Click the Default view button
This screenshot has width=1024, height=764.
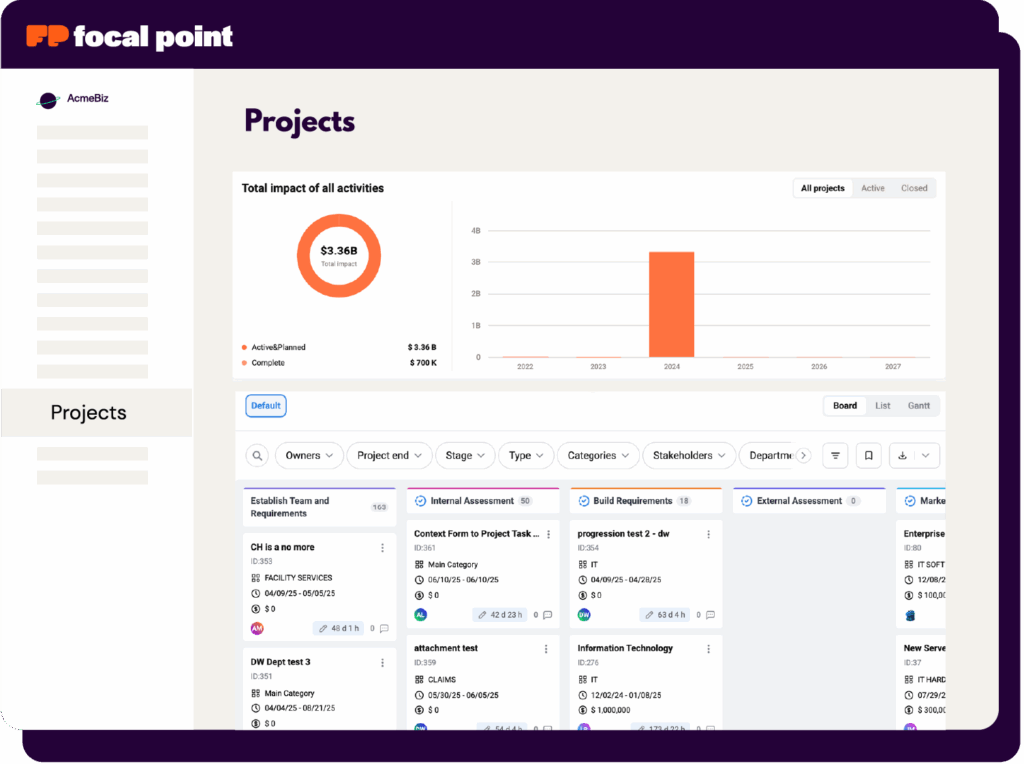(266, 406)
